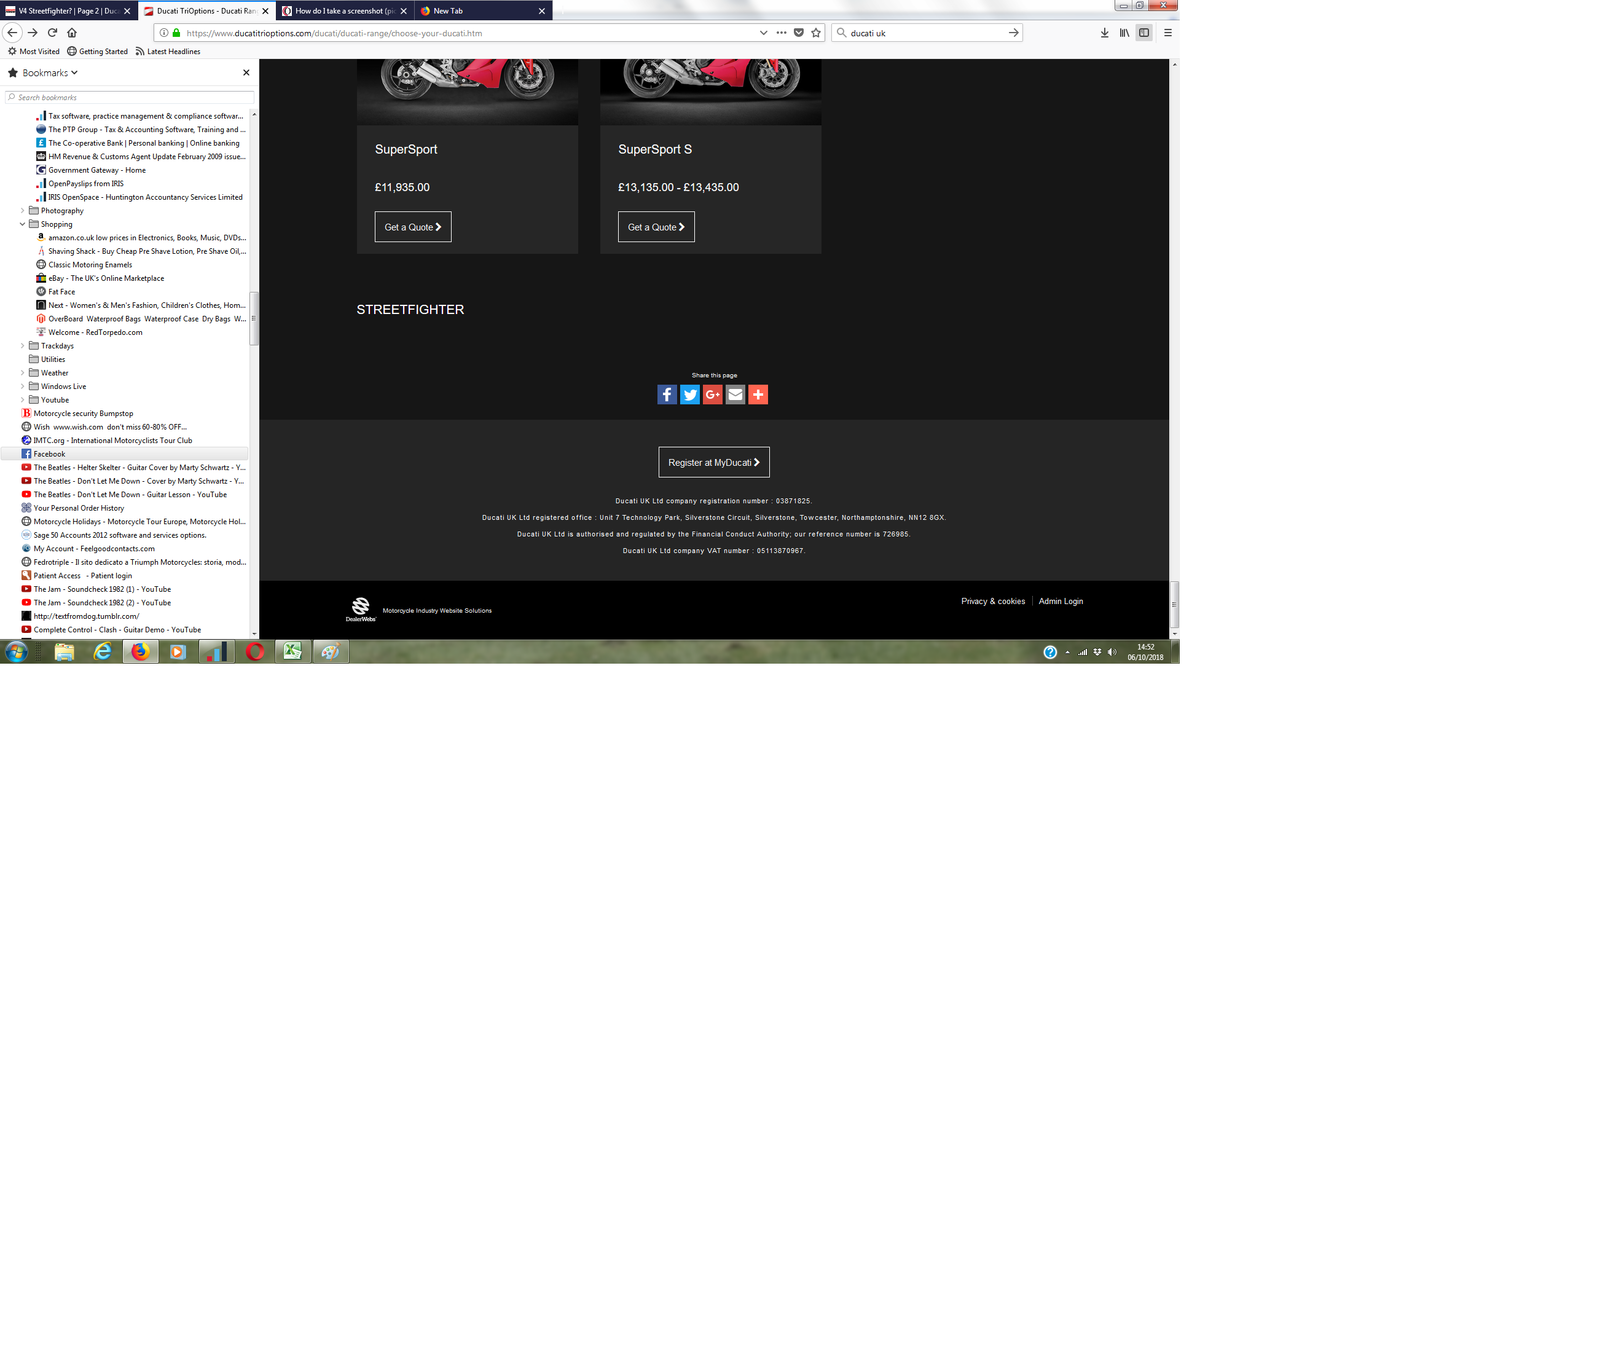The height and width of the screenshot is (1347, 1600).
Task: Expand the Photography bookmarks folder
Action: click(x=23, y=211)
